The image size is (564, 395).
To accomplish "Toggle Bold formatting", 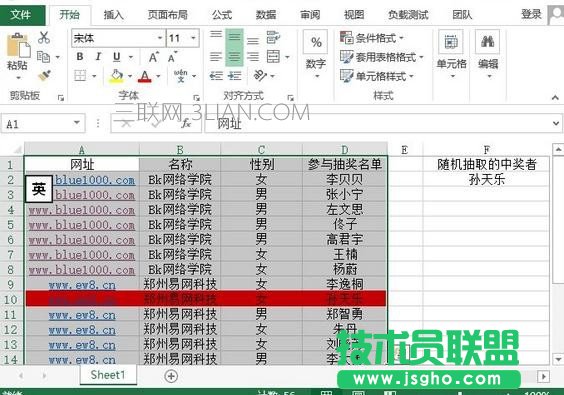I will 80,57.
